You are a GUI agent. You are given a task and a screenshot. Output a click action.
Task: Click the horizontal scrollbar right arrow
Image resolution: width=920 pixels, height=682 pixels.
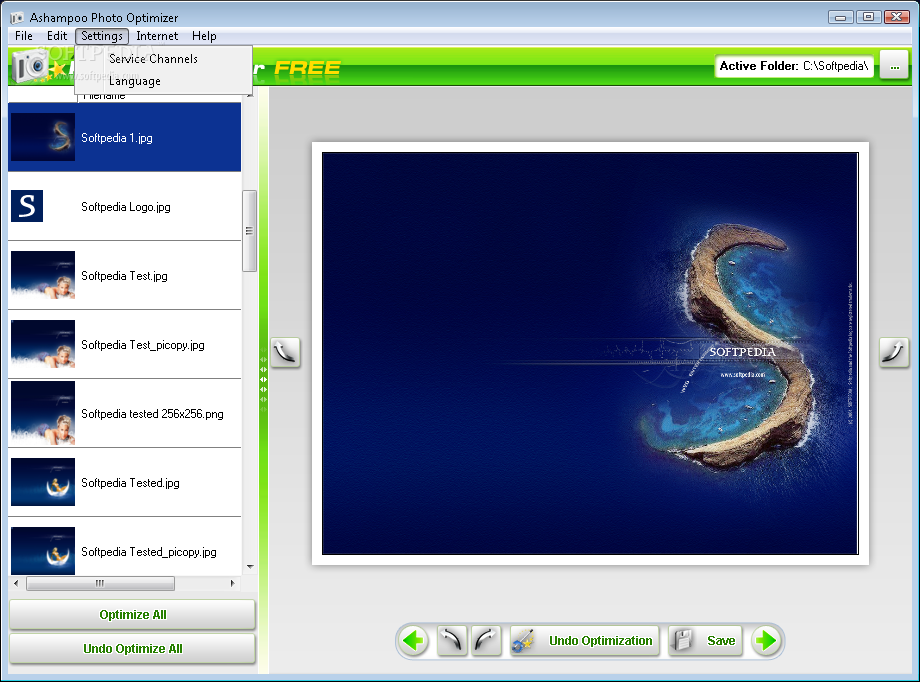[232, 583]
